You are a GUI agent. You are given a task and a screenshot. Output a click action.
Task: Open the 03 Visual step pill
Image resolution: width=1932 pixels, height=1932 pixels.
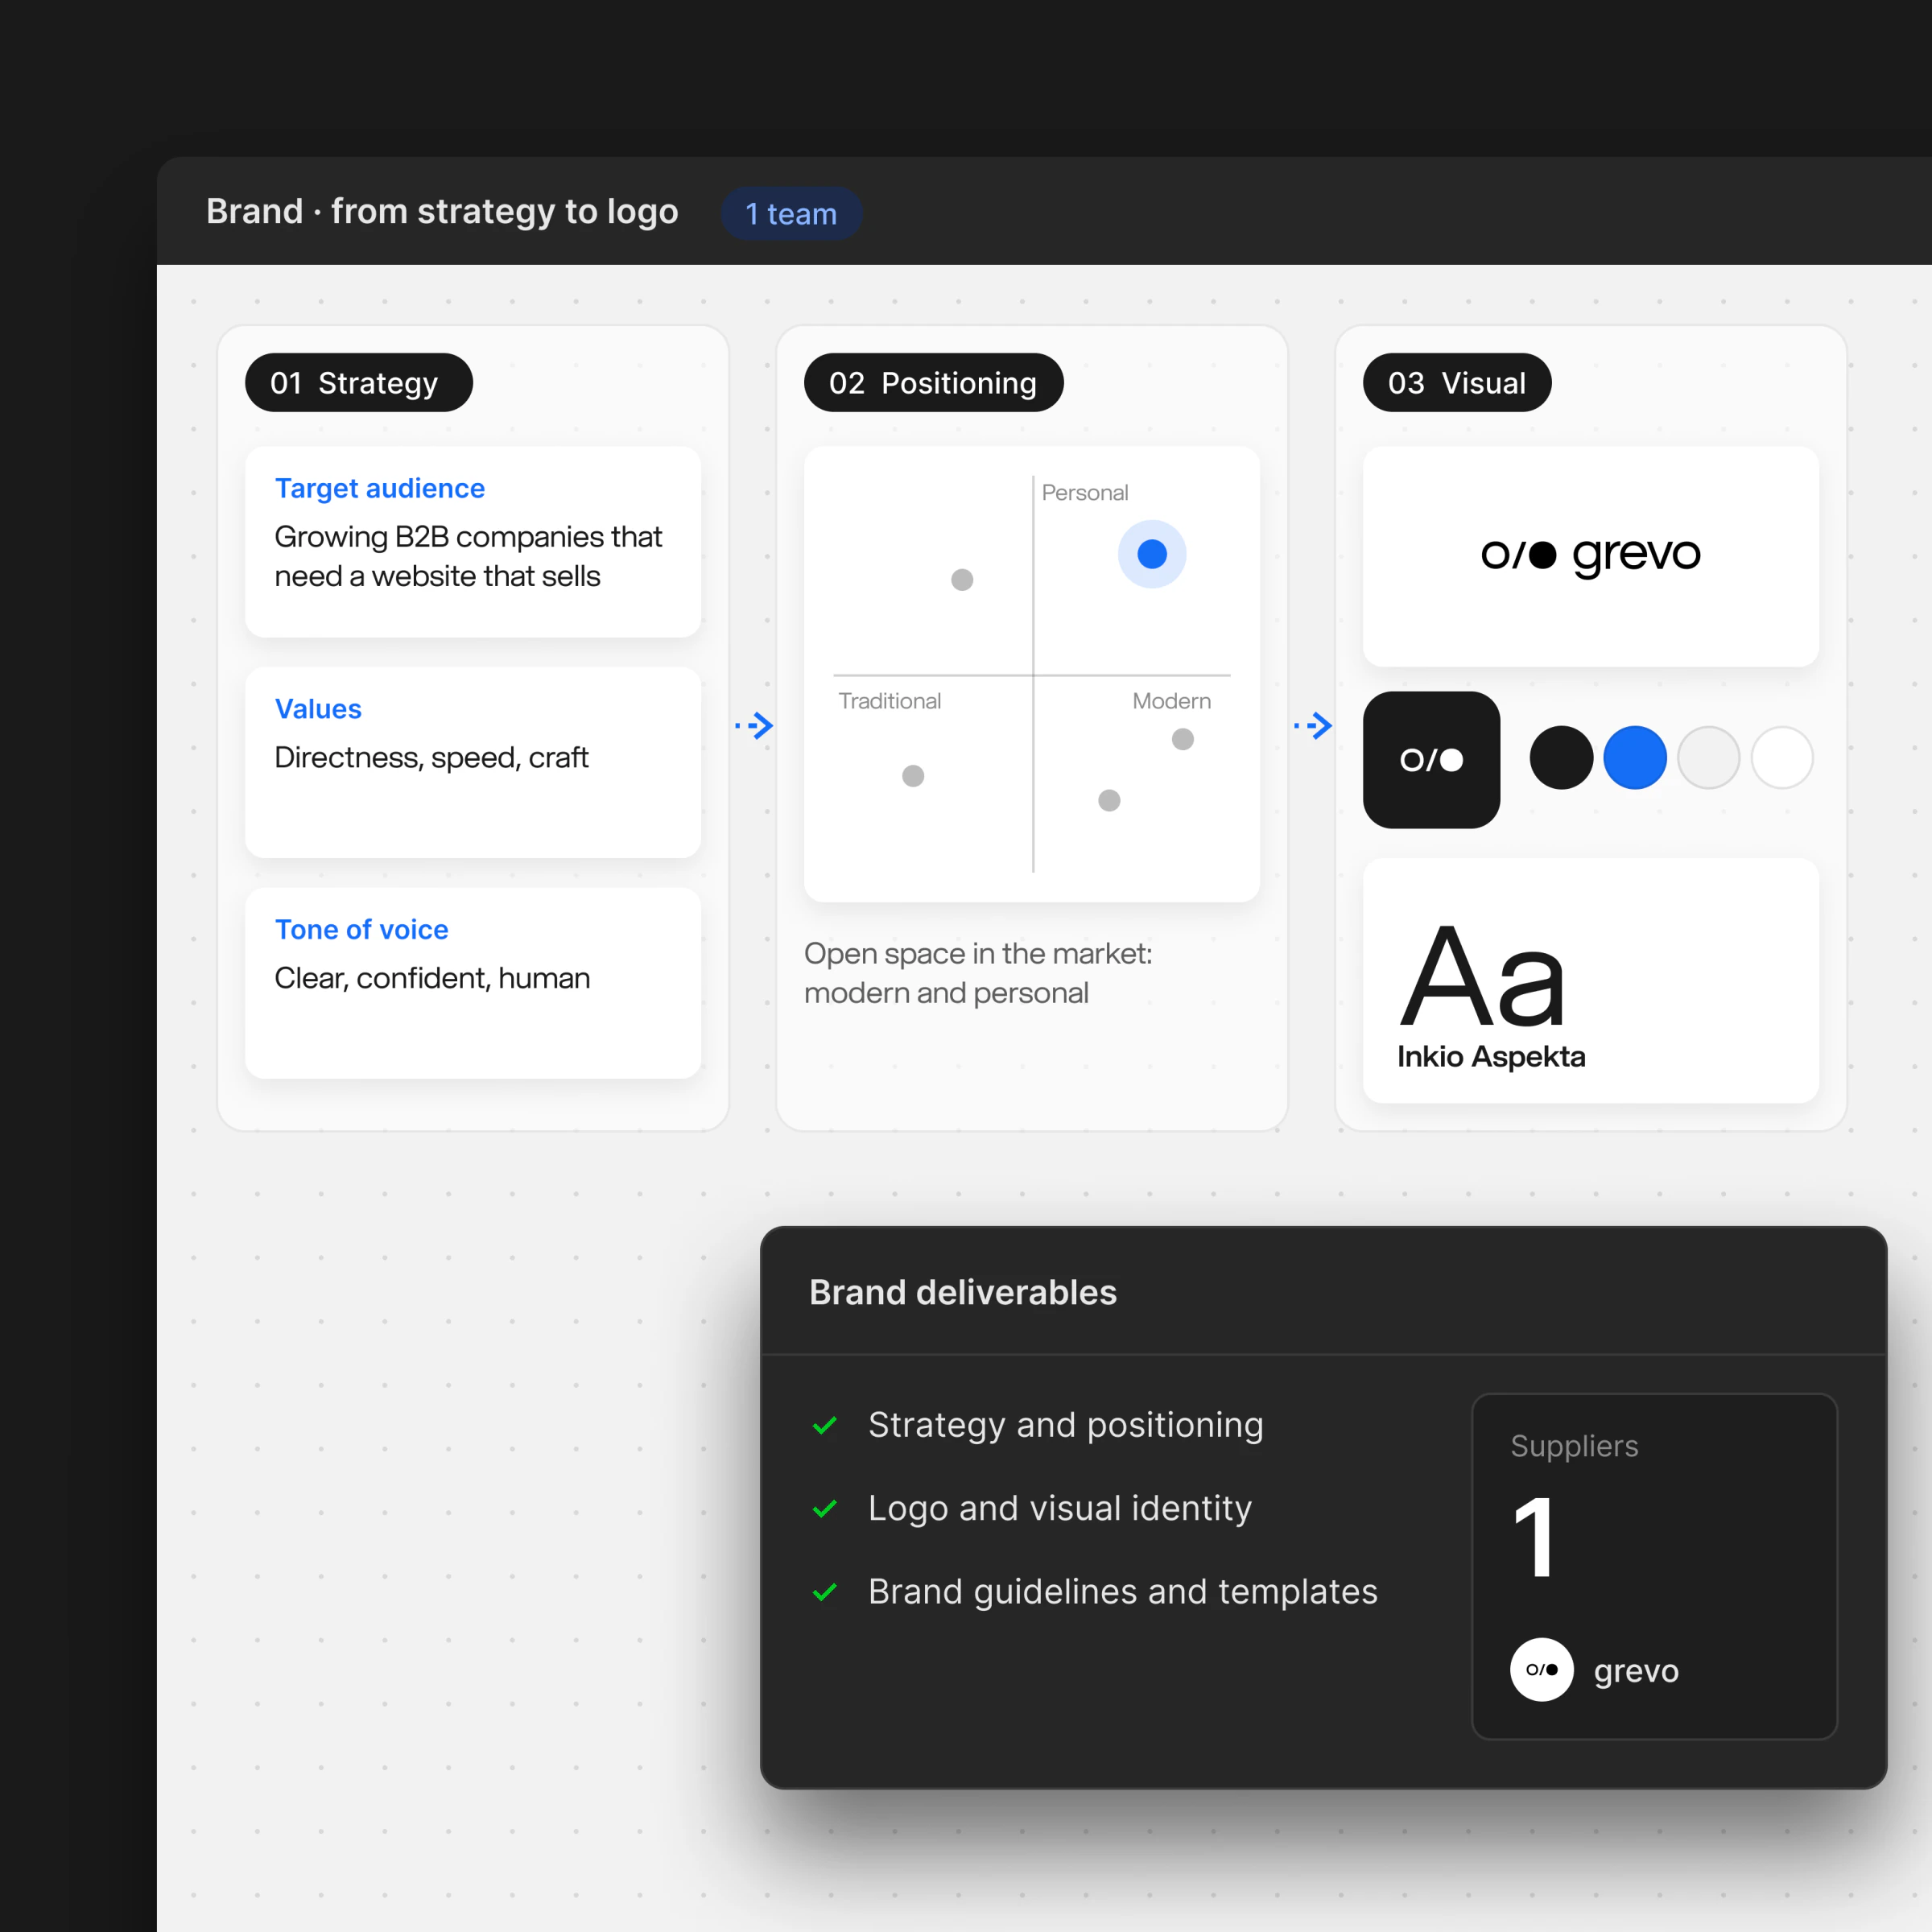pyautogui.click(x=1457, y=382)
